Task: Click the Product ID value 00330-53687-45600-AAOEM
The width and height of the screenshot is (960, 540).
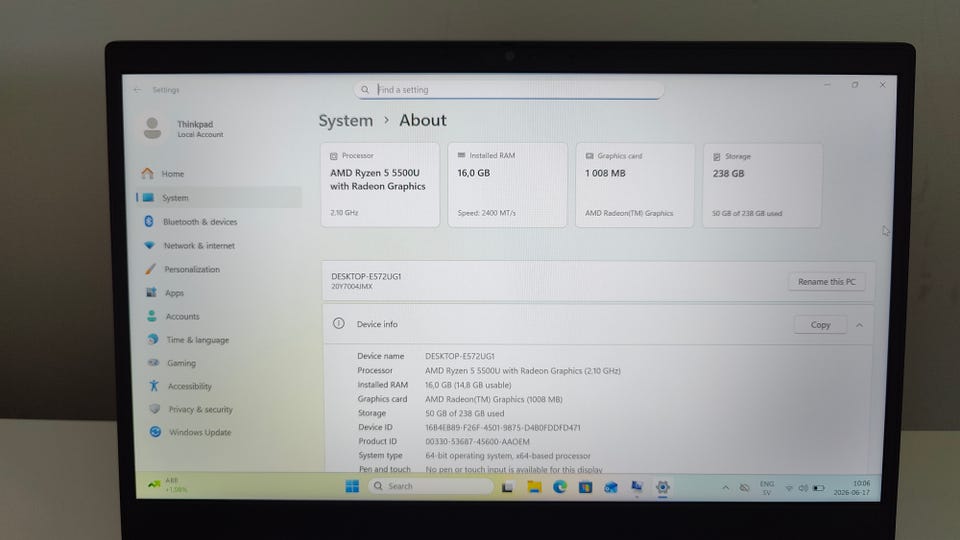Action: click(x=478, y=441)
